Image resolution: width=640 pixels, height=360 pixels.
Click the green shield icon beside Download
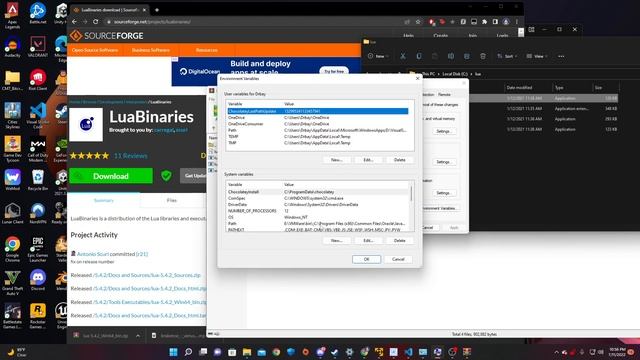166,176
